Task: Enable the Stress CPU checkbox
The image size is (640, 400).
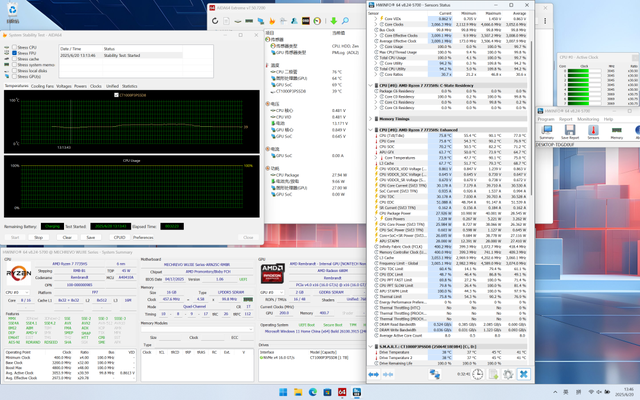Action: tap(14, 47)
